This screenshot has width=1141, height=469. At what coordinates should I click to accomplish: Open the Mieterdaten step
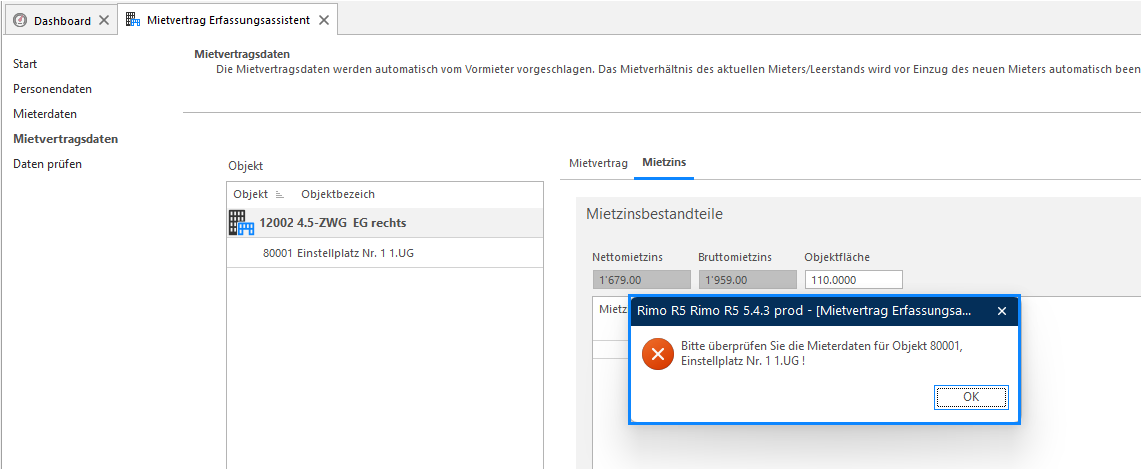click(45, 114)
